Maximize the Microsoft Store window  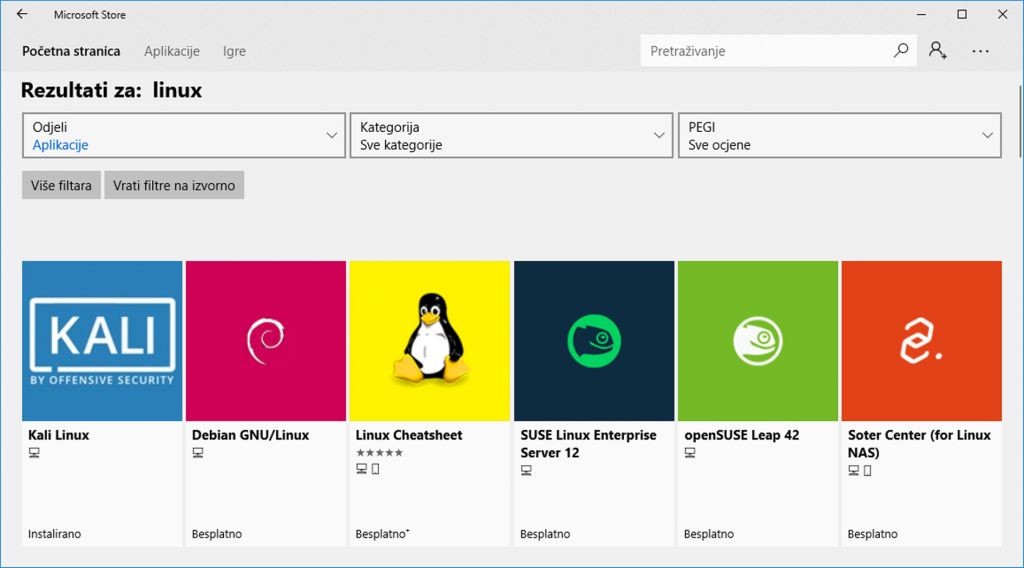coord(962,14)
